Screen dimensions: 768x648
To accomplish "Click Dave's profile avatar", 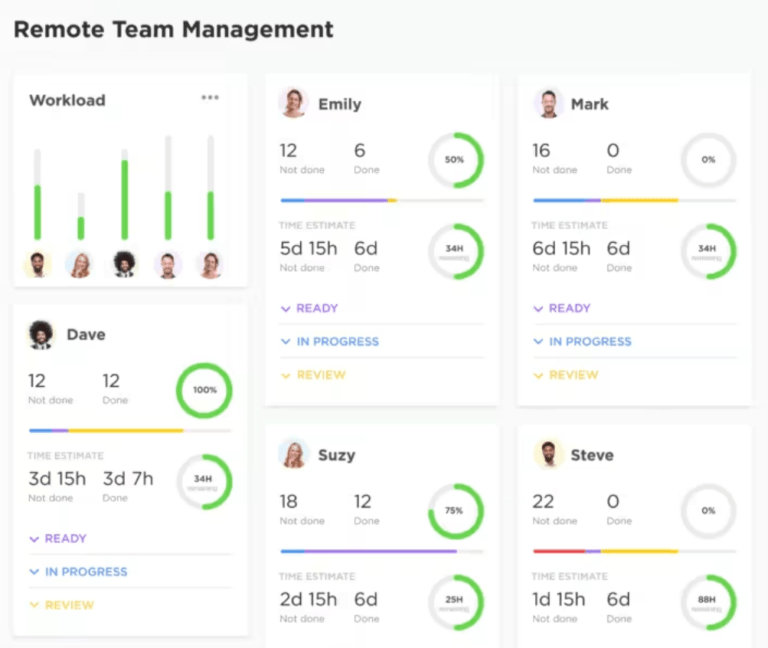I will coord(41,334).
